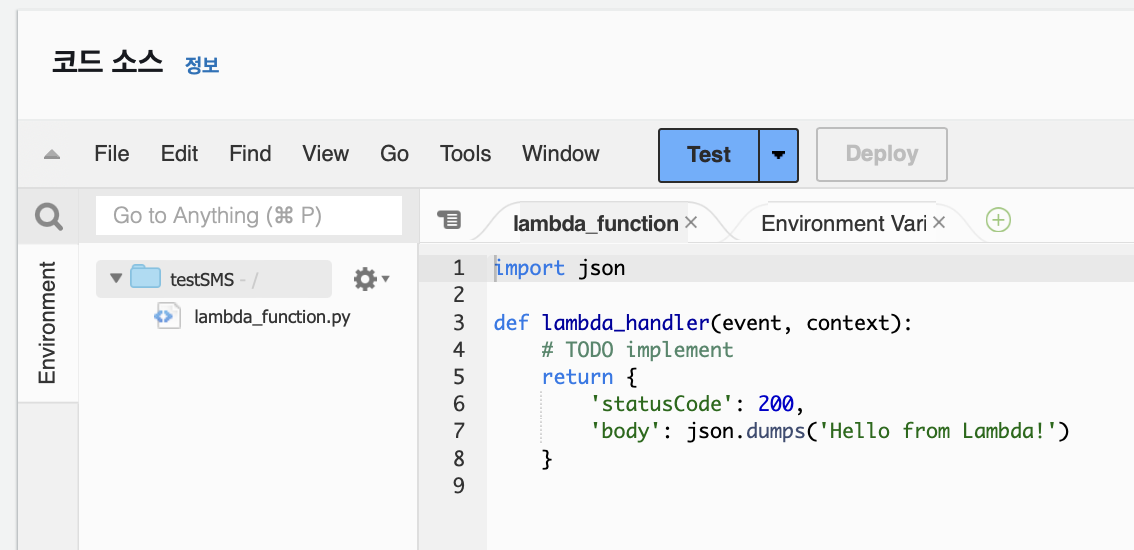This screenshot has width=1134, height=550.
Task: Open the Tools menu
Action: [465, 154]
